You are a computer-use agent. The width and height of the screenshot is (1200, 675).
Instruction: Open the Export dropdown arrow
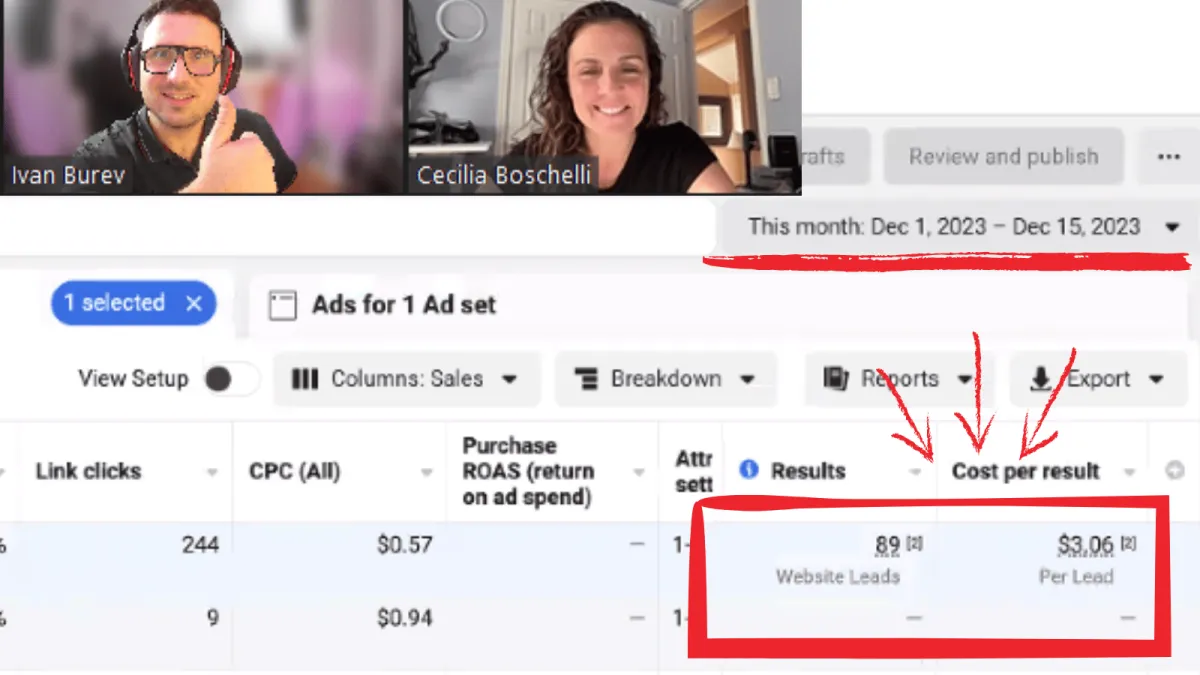1157,380
